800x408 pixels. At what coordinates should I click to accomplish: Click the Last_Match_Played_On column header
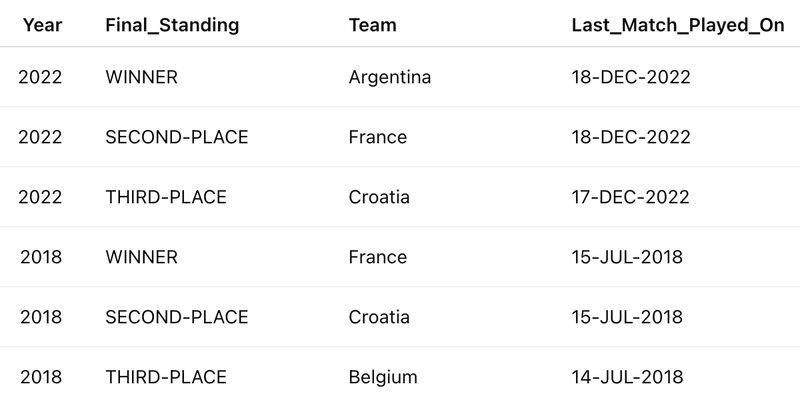pyautogui.click(x=678, y=25)
